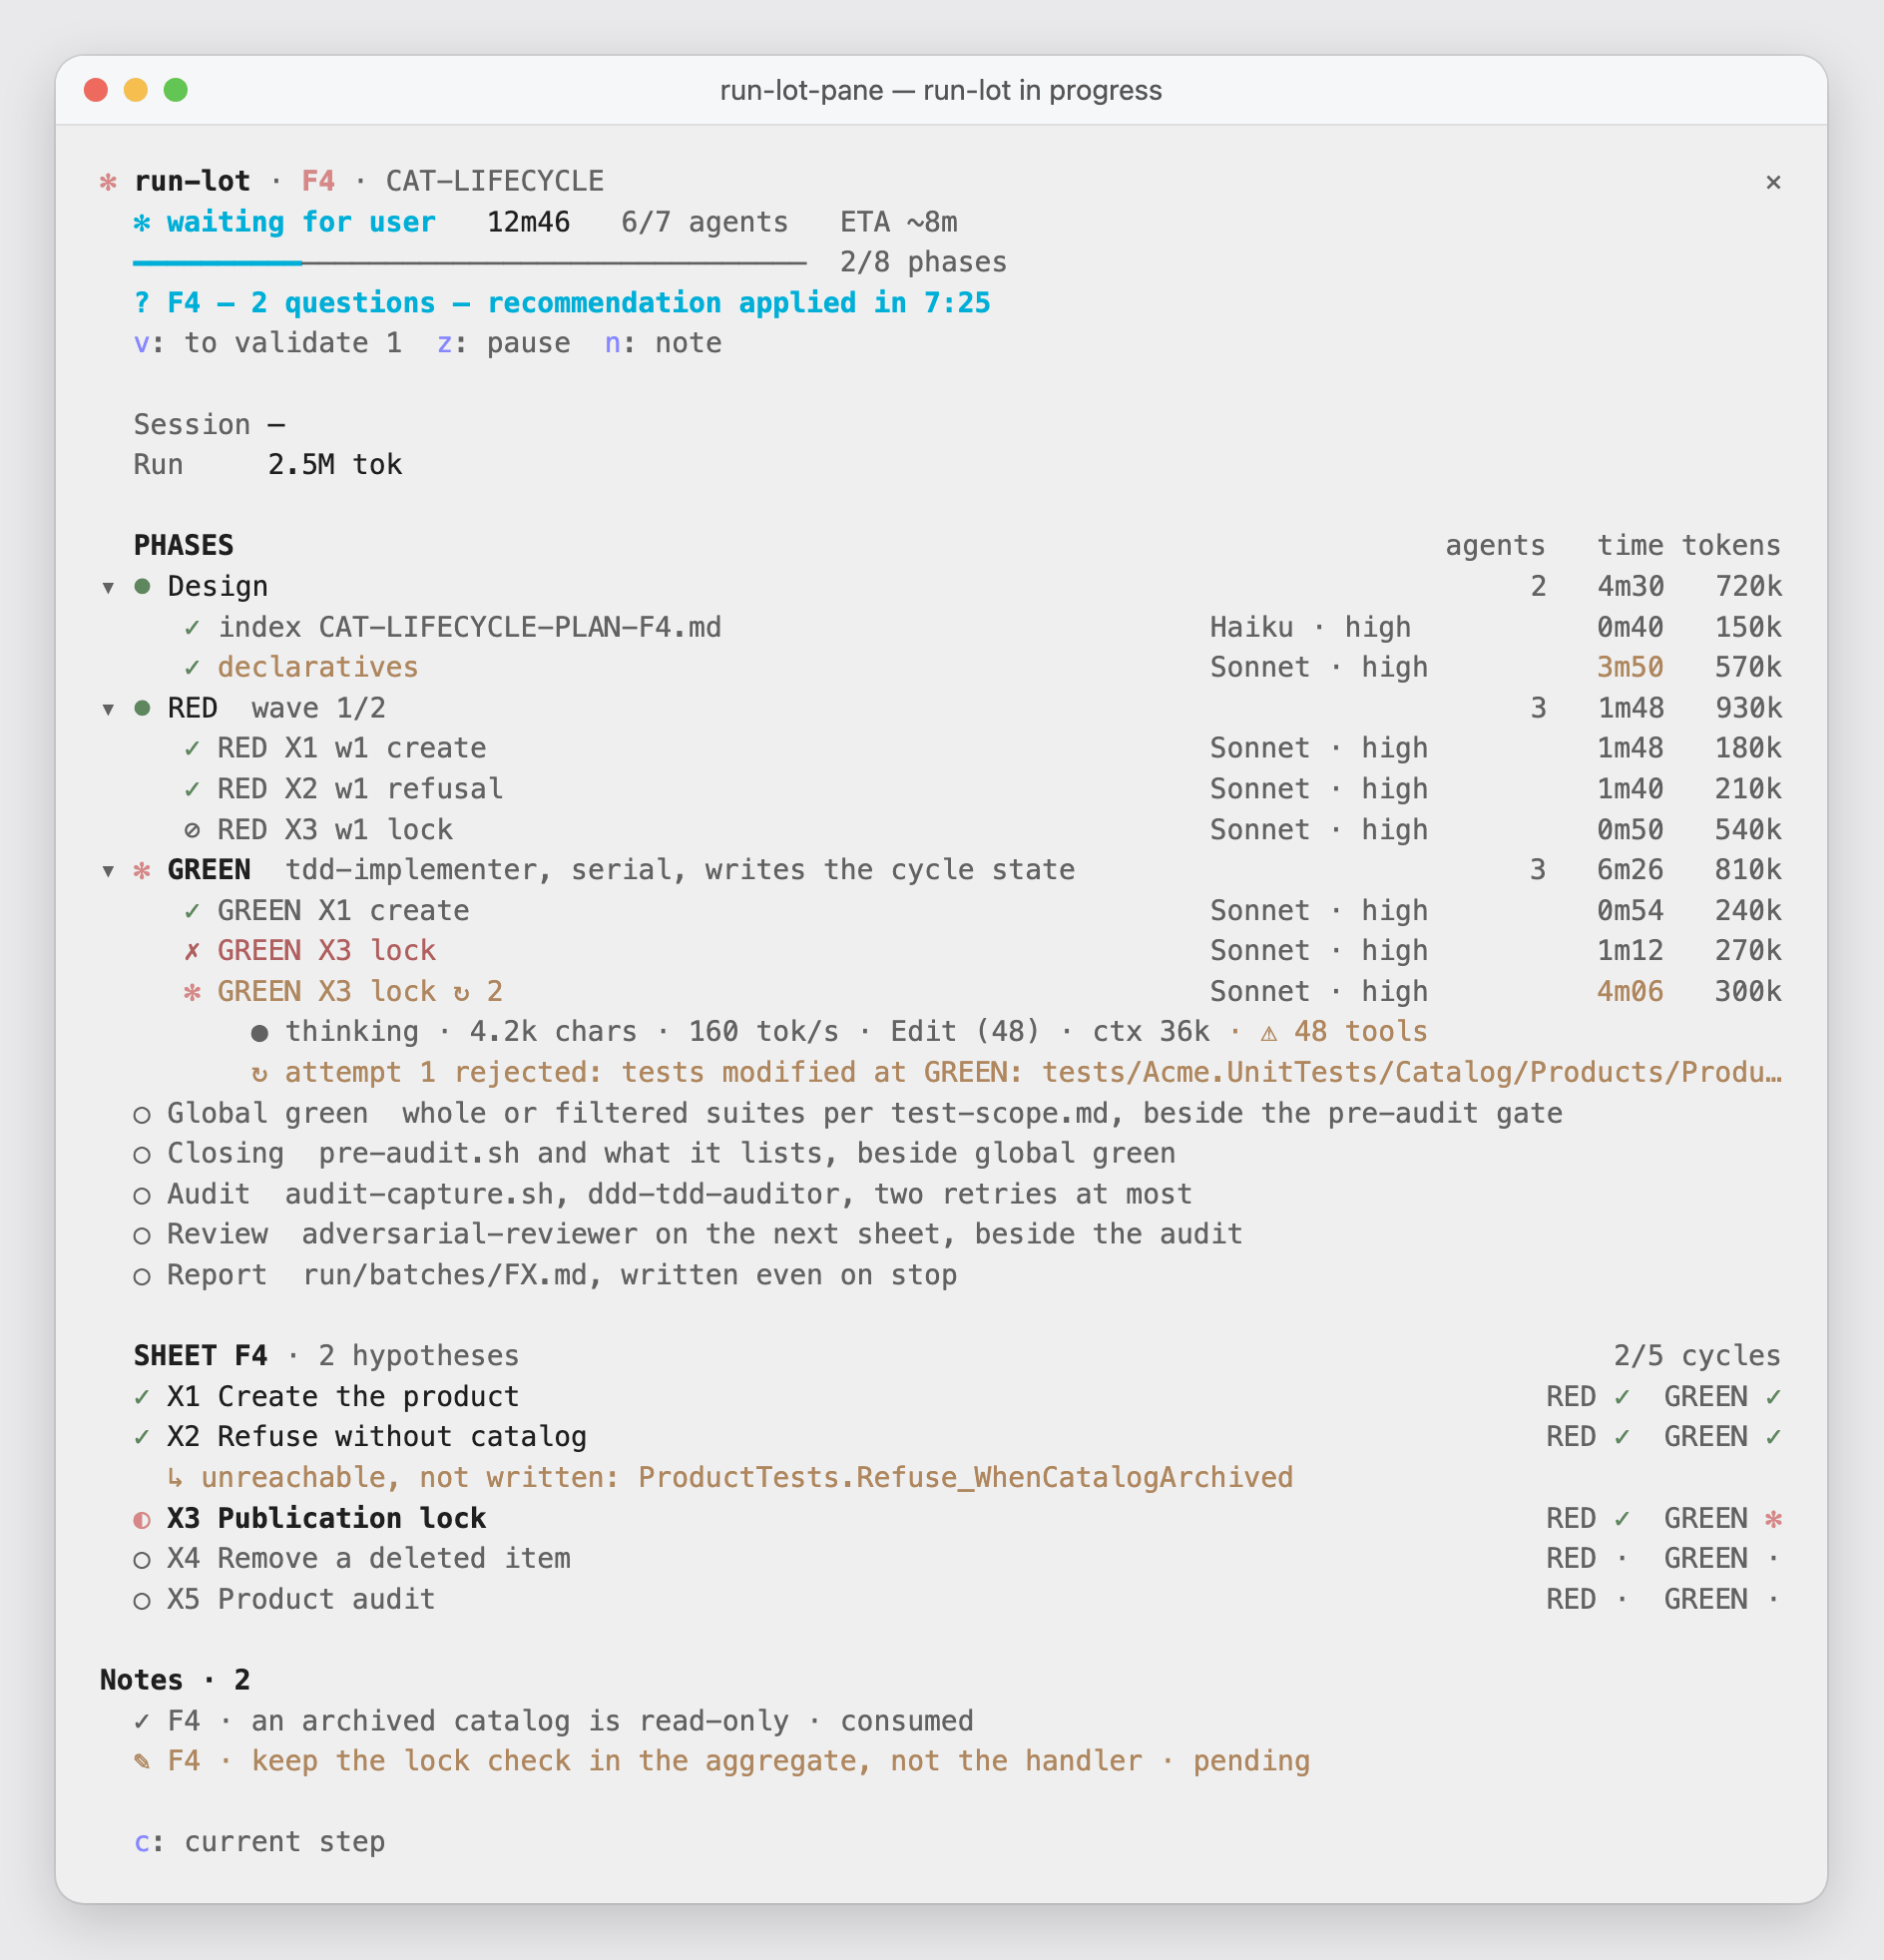The image size is (1884, 1960).
Task: Click the 'Notes · 2' heading
Action: click(x=175, y=1680)
